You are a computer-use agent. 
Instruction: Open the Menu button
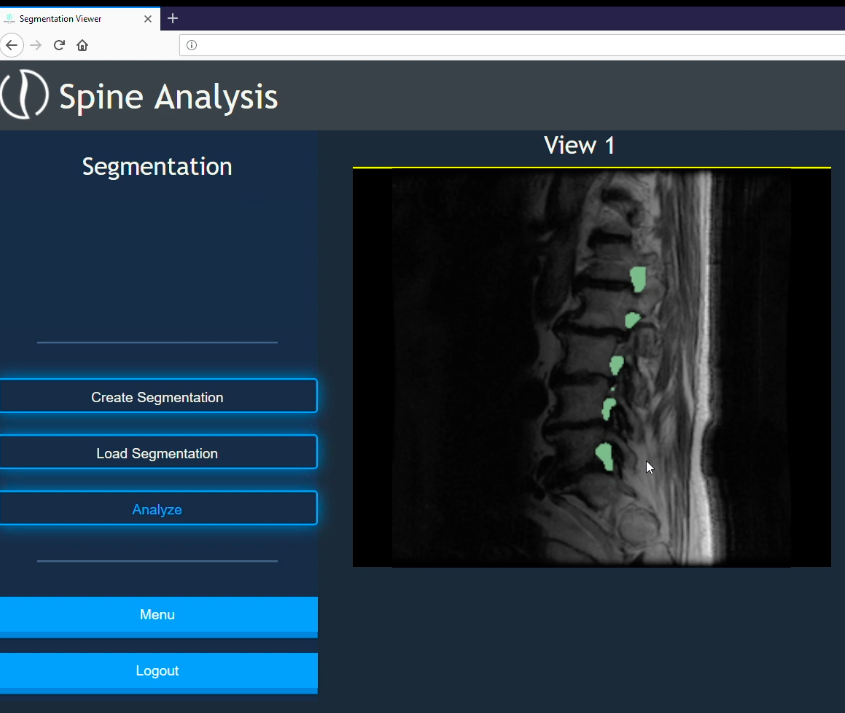pos(157,617)
